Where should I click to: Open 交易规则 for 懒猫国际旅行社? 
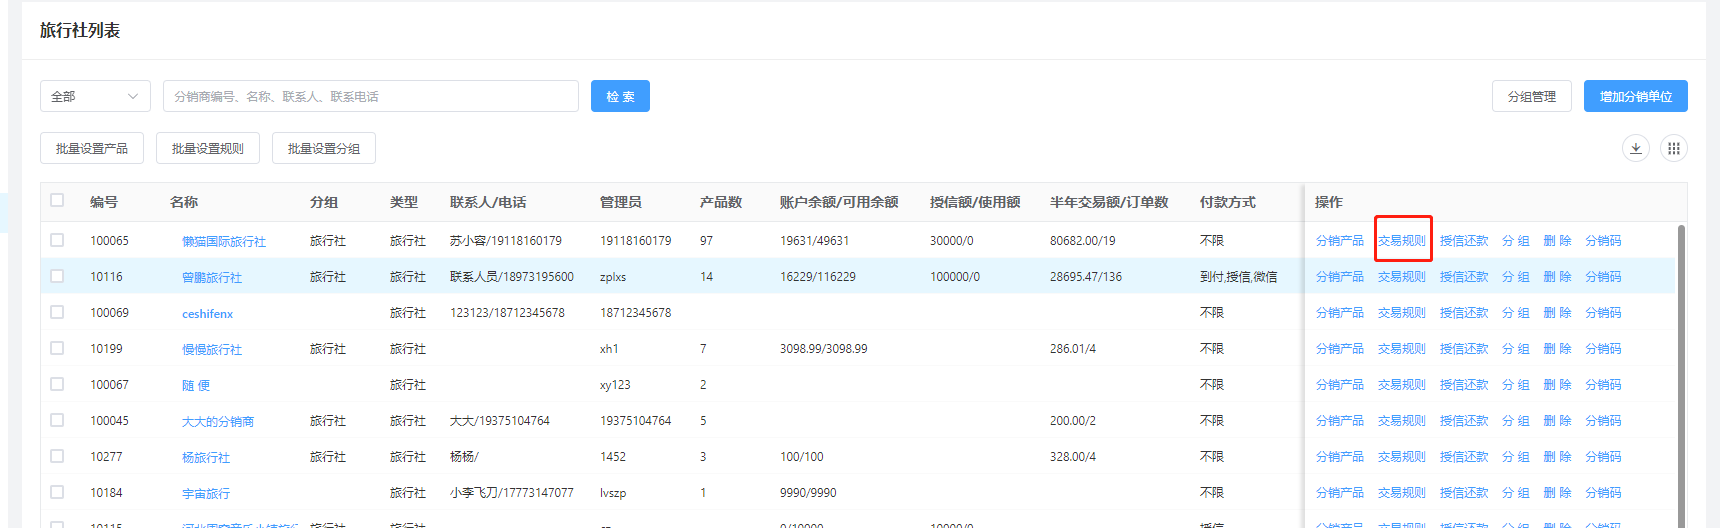coord(1401,241)
